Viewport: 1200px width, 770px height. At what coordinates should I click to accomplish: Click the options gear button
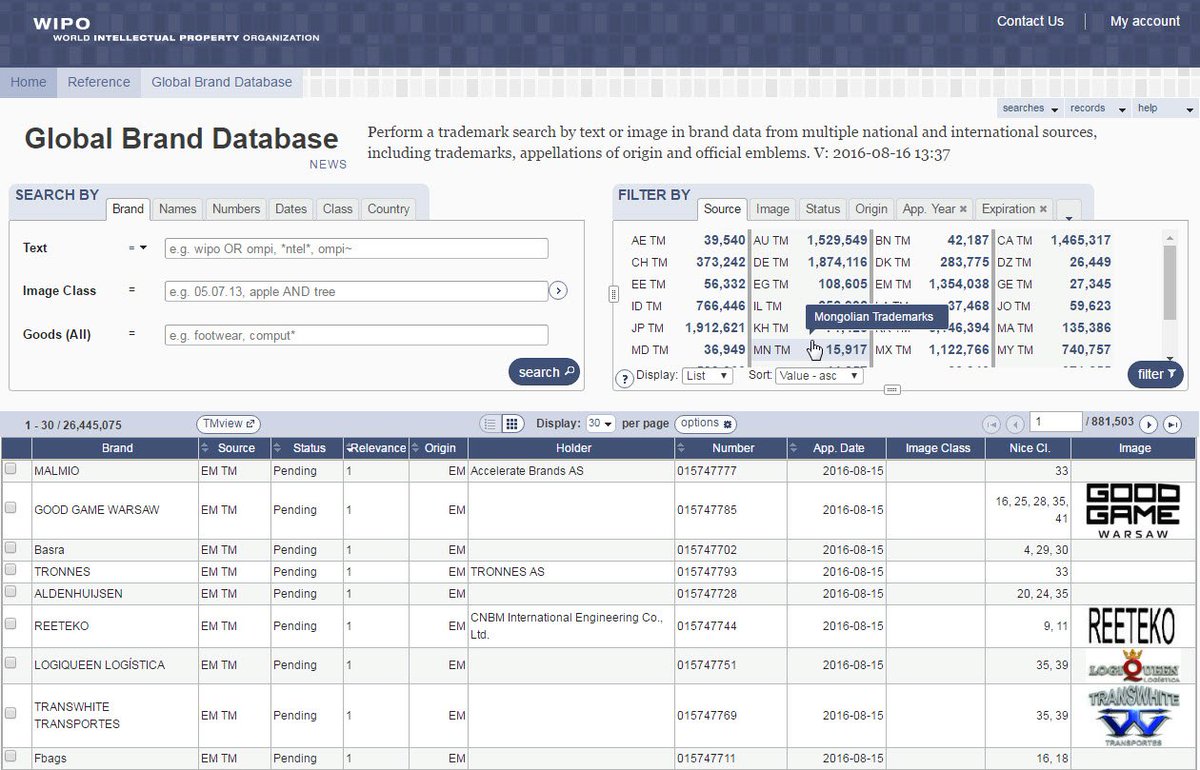[x=705, y=424]
